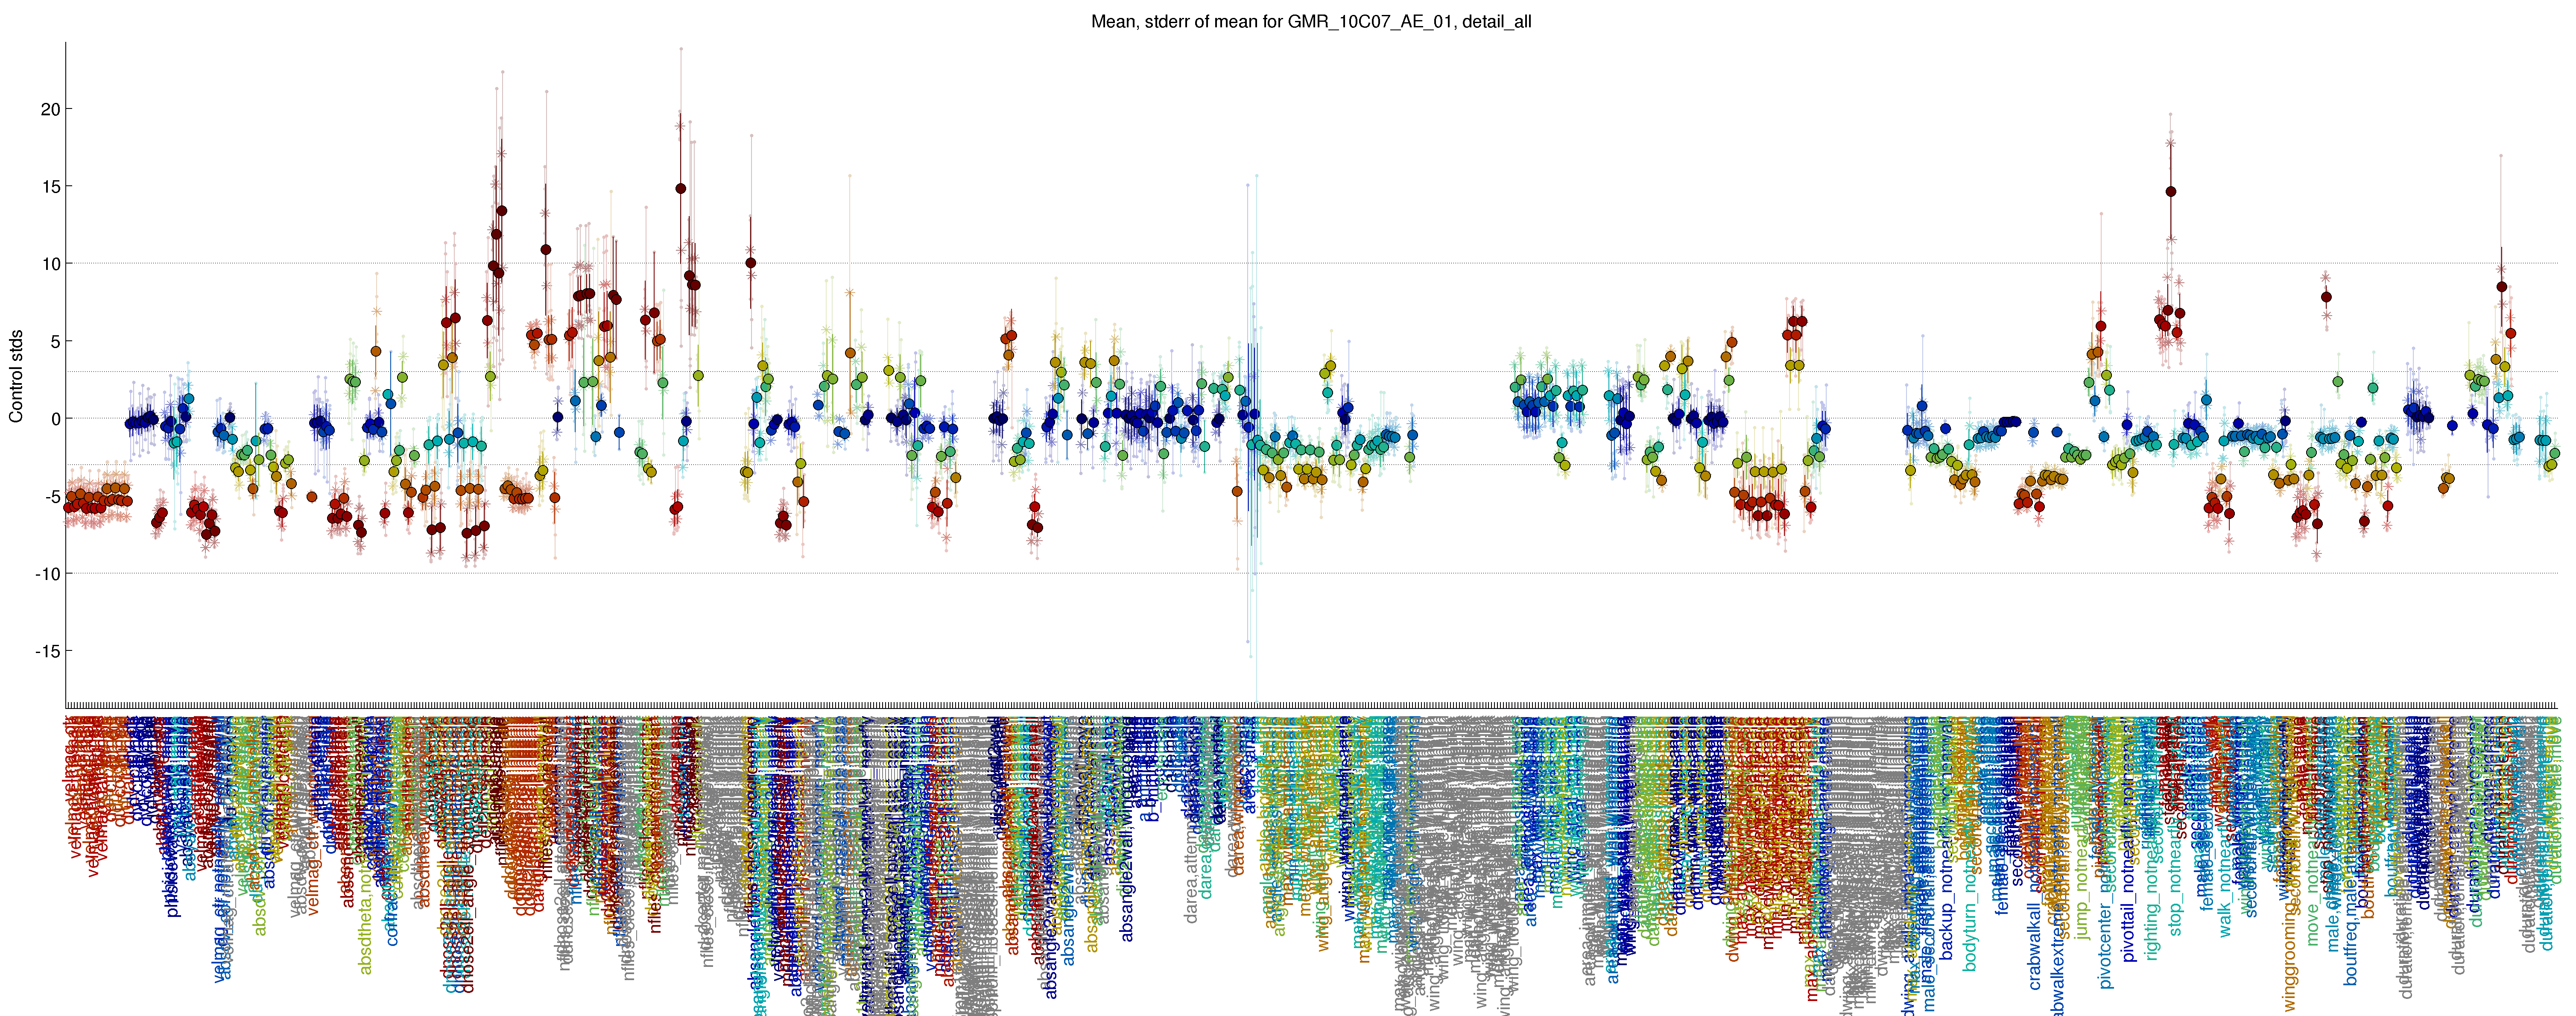Click the teal 'bodyturn_not' x-axis label
2576x1016 pixels.
[x=1971, y=914]
